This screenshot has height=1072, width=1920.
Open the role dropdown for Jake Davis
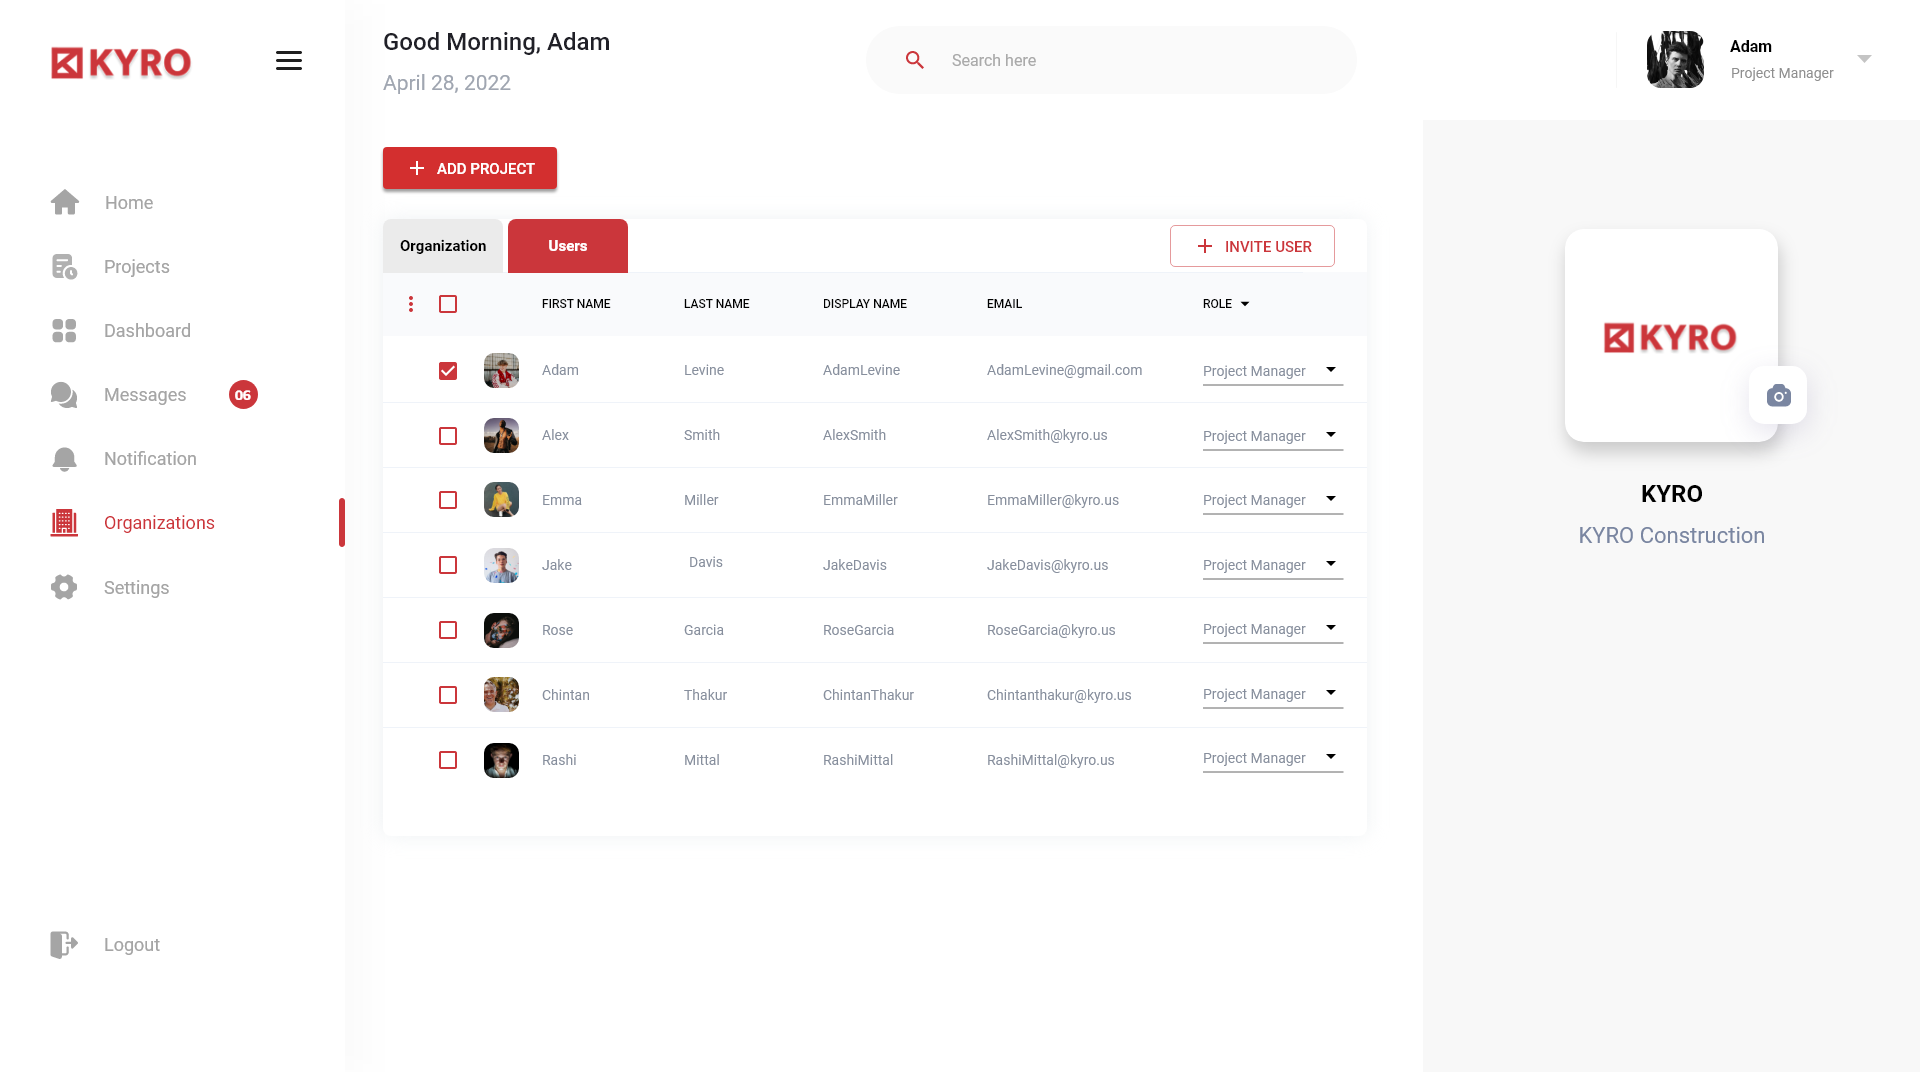click(x=1272, y=565)
